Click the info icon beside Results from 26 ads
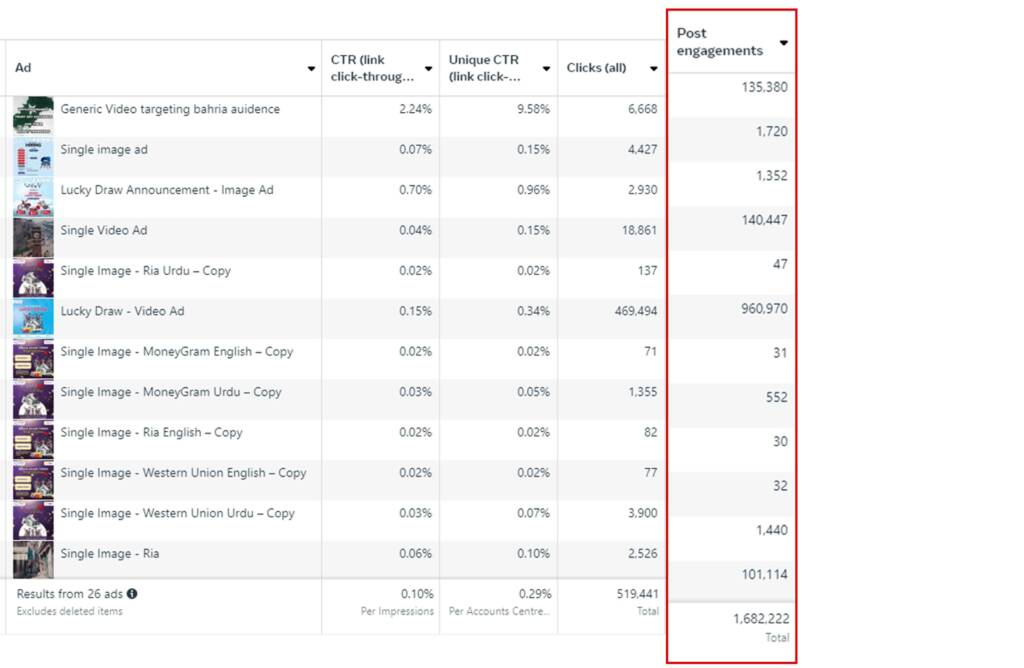This screenshot has width=1024, height=668. 132,594
